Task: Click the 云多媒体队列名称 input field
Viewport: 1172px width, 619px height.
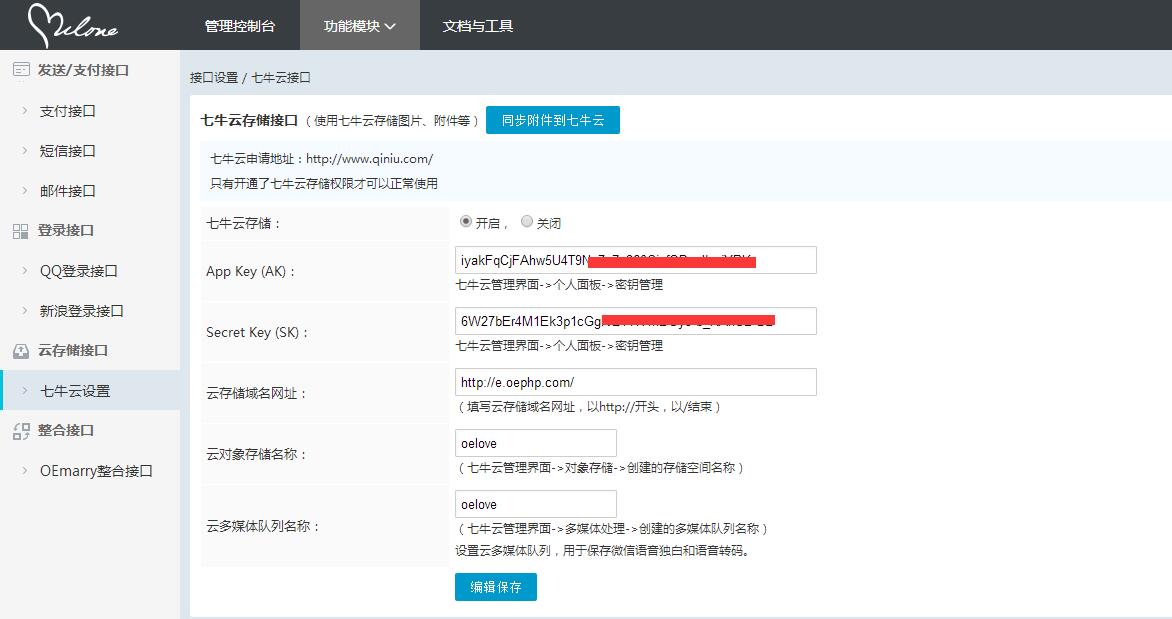Action: (535, 504)
